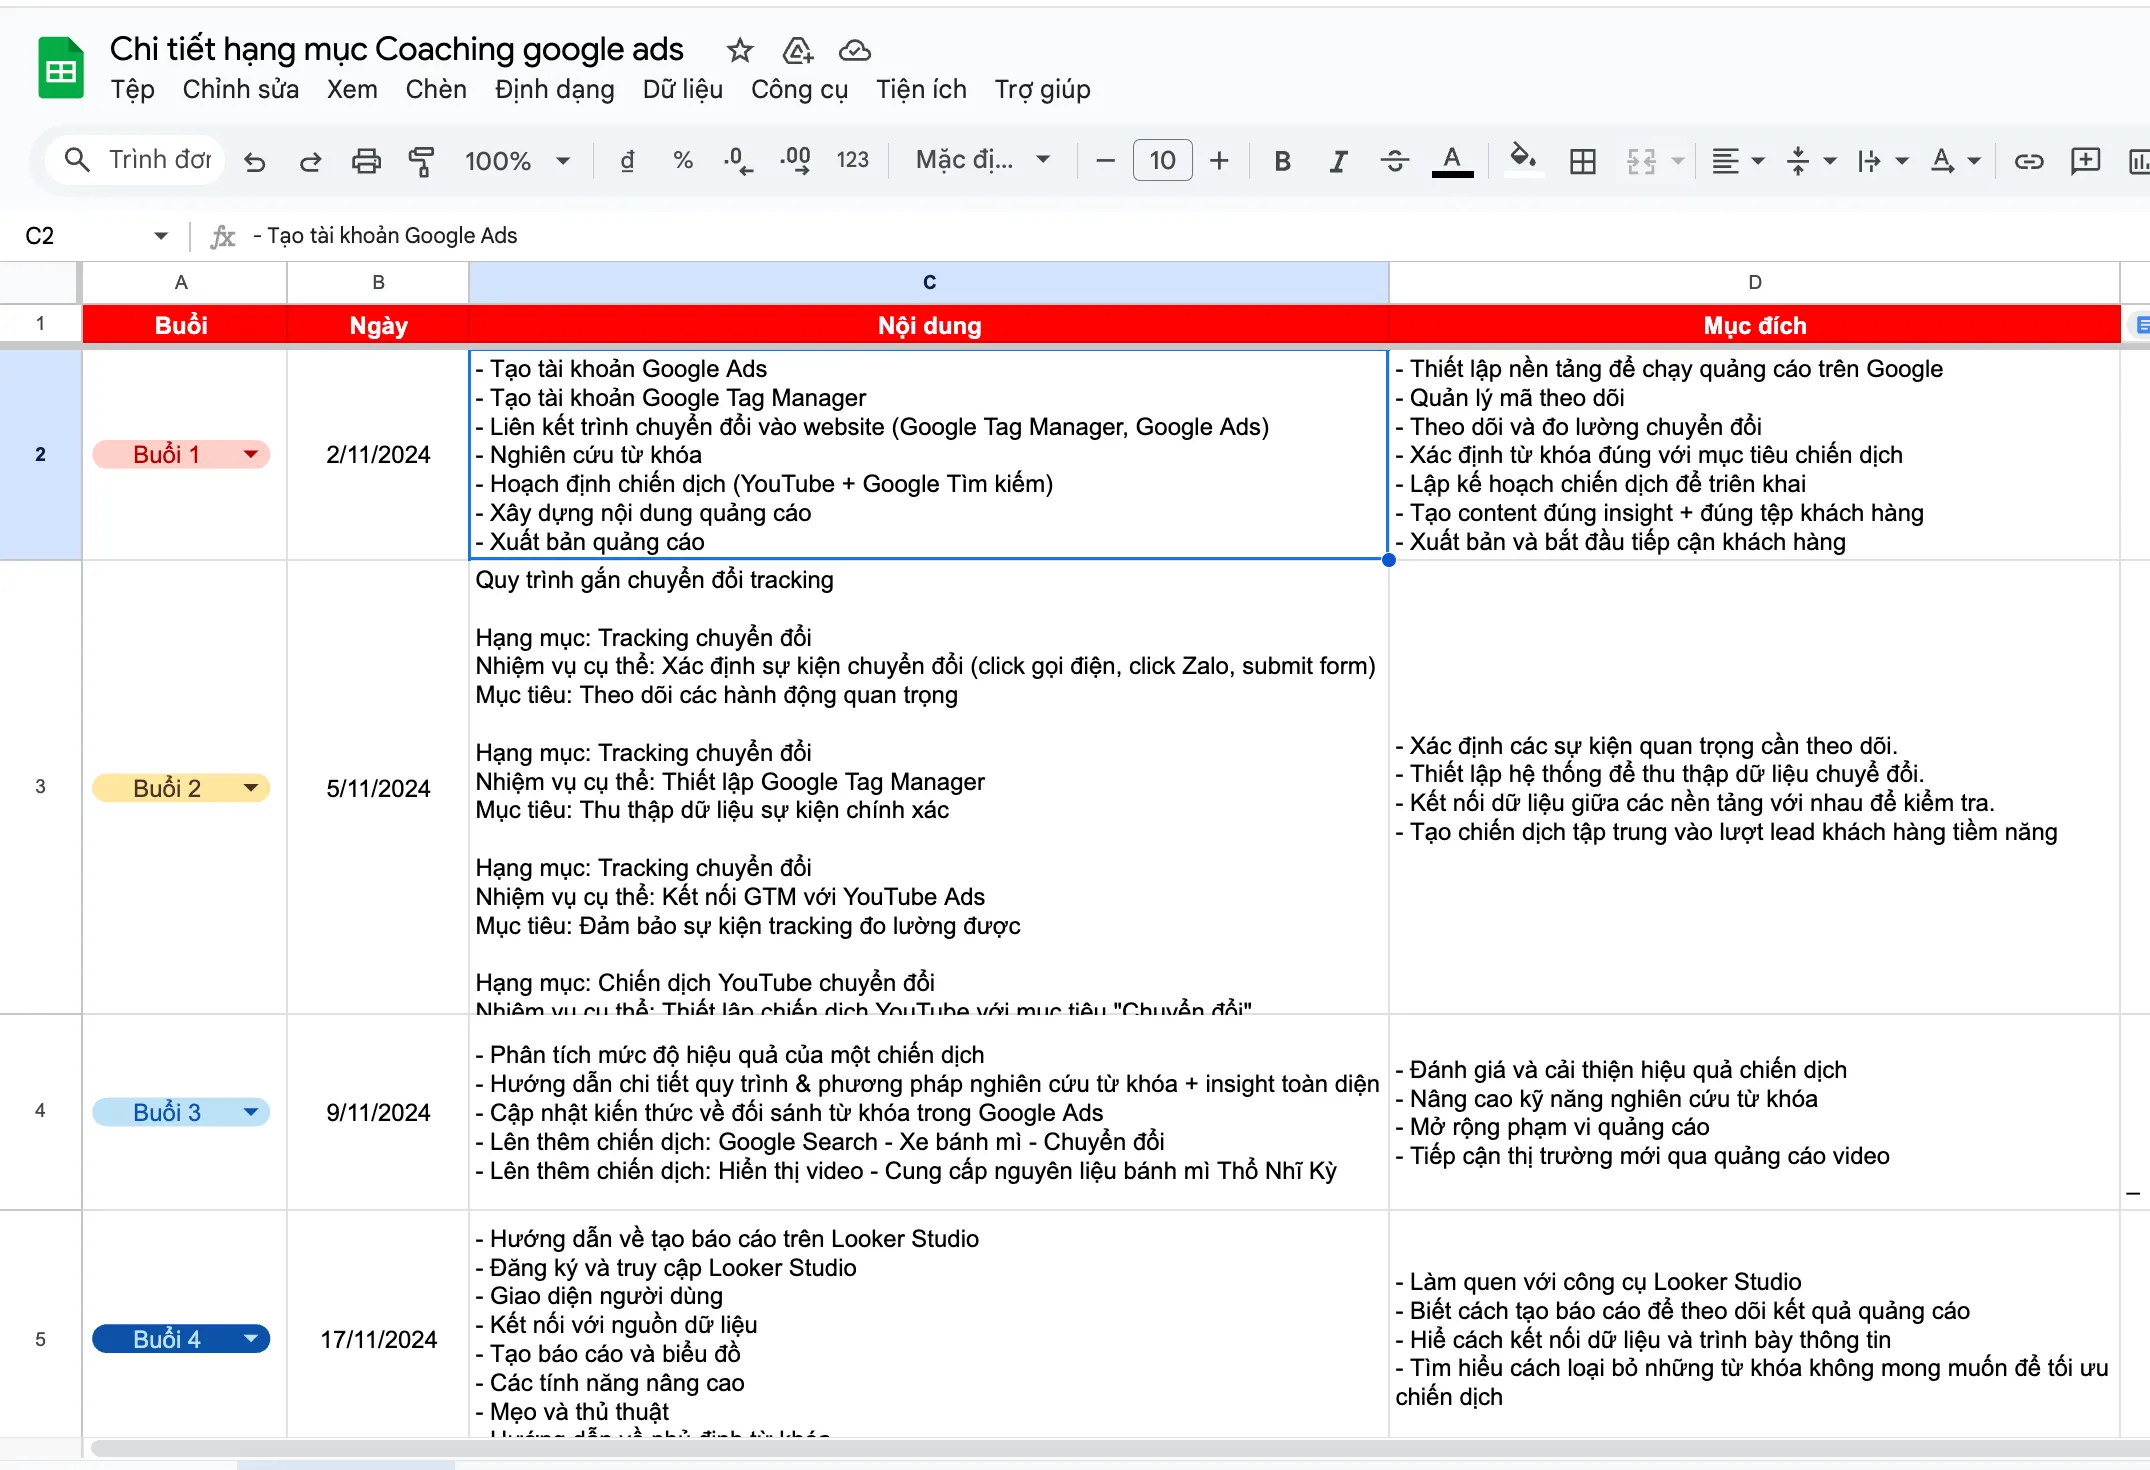Toggle bold formatting

tap(1283, 160)
